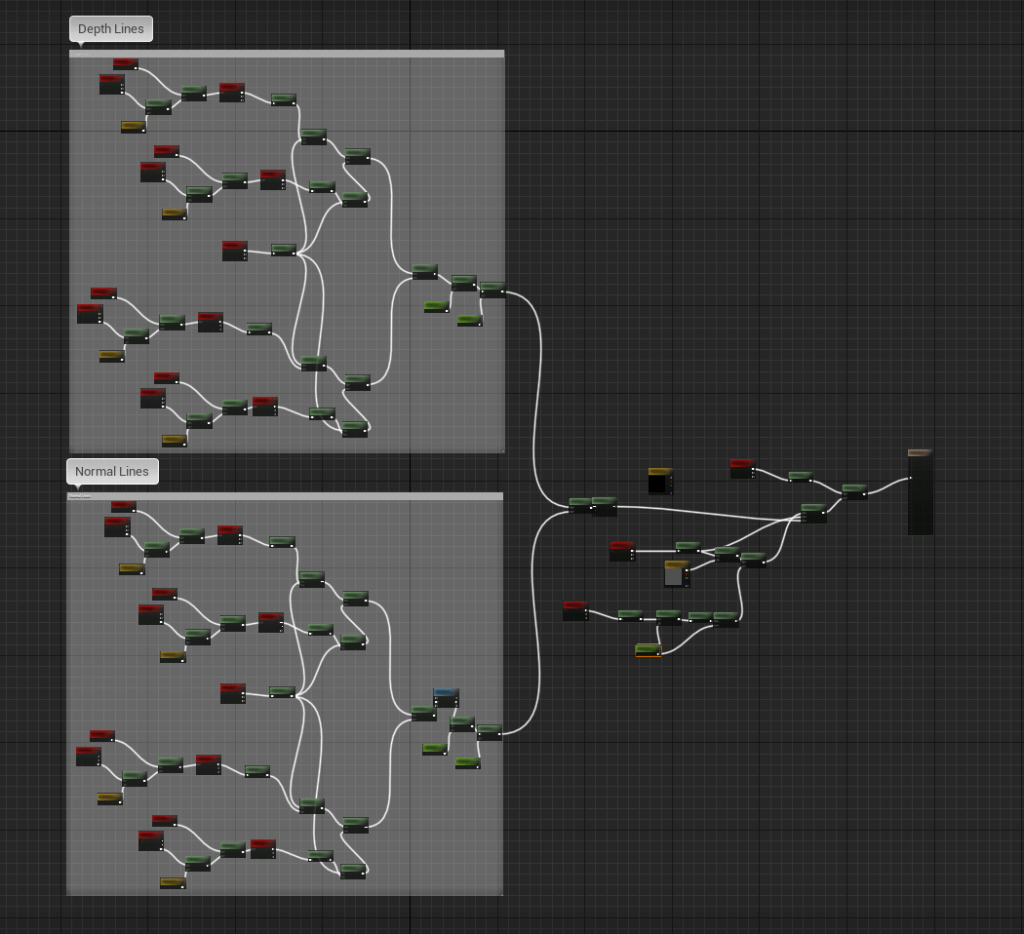This screenshot has width=1024, height=934.
Task: Select the topmost yellow node in Depth Lines group
Action: click(x=132, y=127)
